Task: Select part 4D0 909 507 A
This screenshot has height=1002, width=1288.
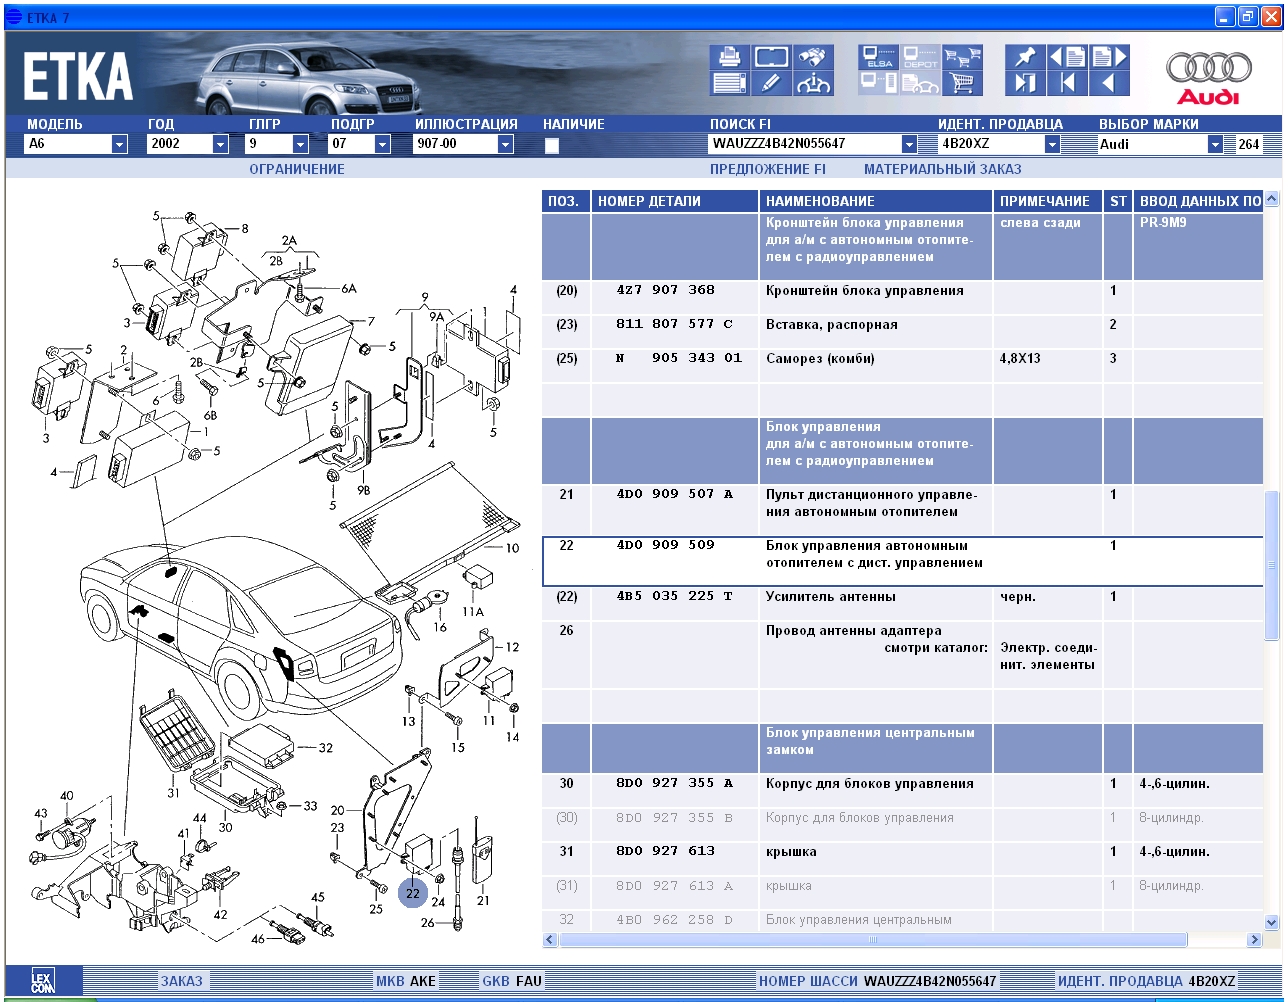Action: click(674, 494)
